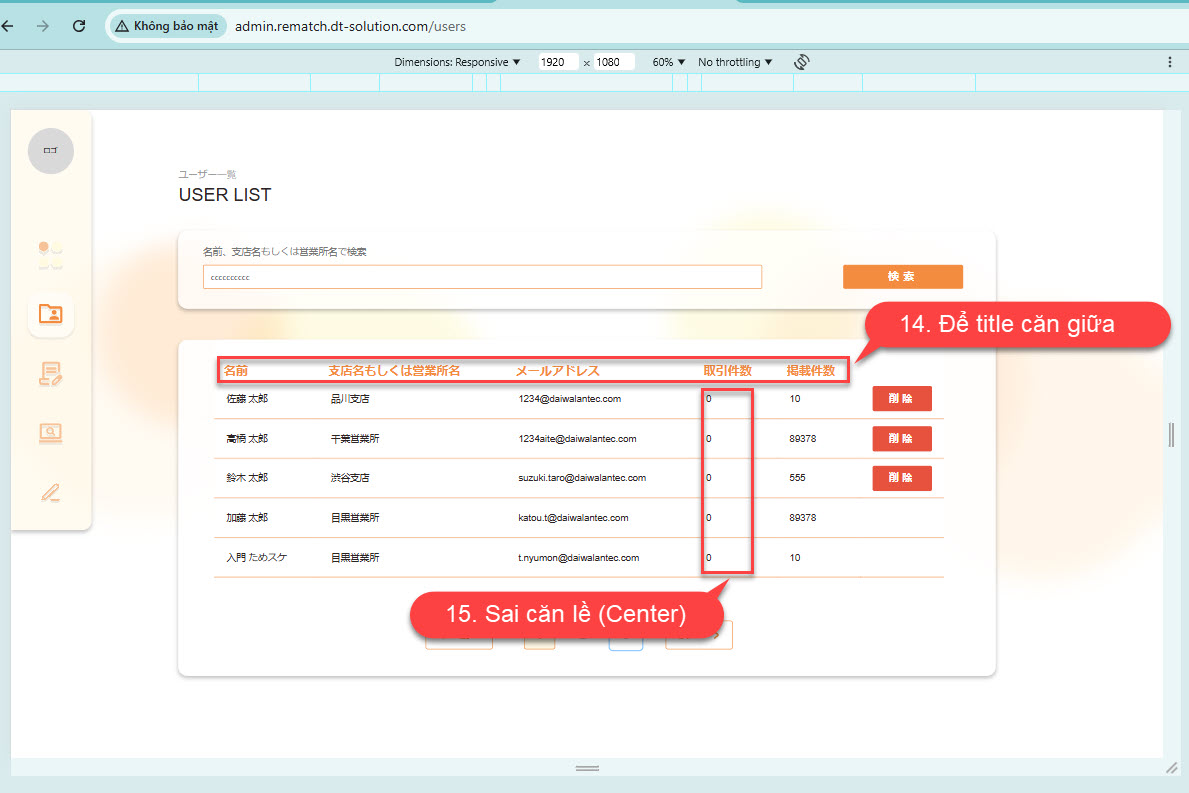Screen dimensions: 1189x793
Task: Reload the page with the refresh icon
Action: tap(79, 26)
